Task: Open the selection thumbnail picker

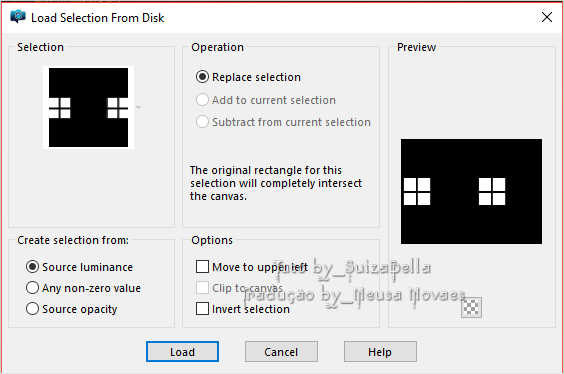Action: coord(88,108)
